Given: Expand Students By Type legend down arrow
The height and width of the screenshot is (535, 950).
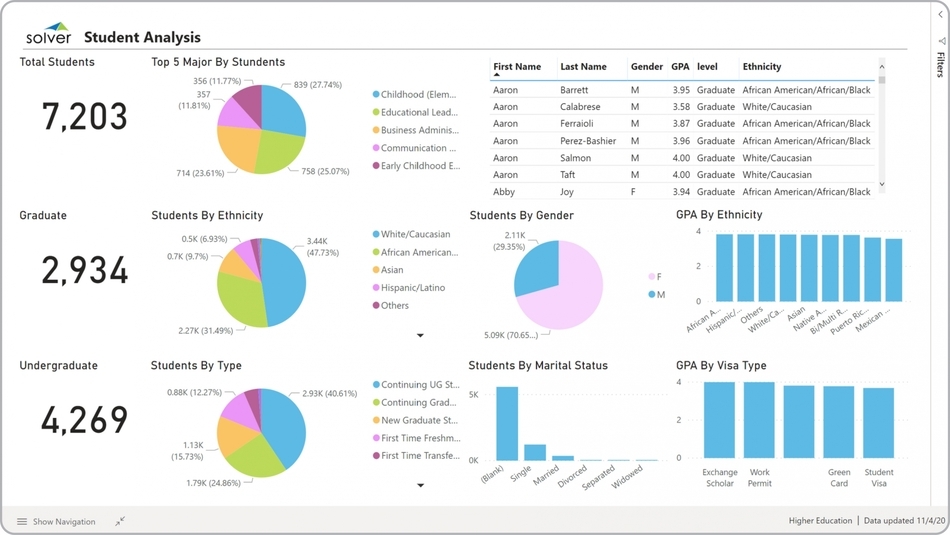Looking at the screenshot, I should click(420, 485).
